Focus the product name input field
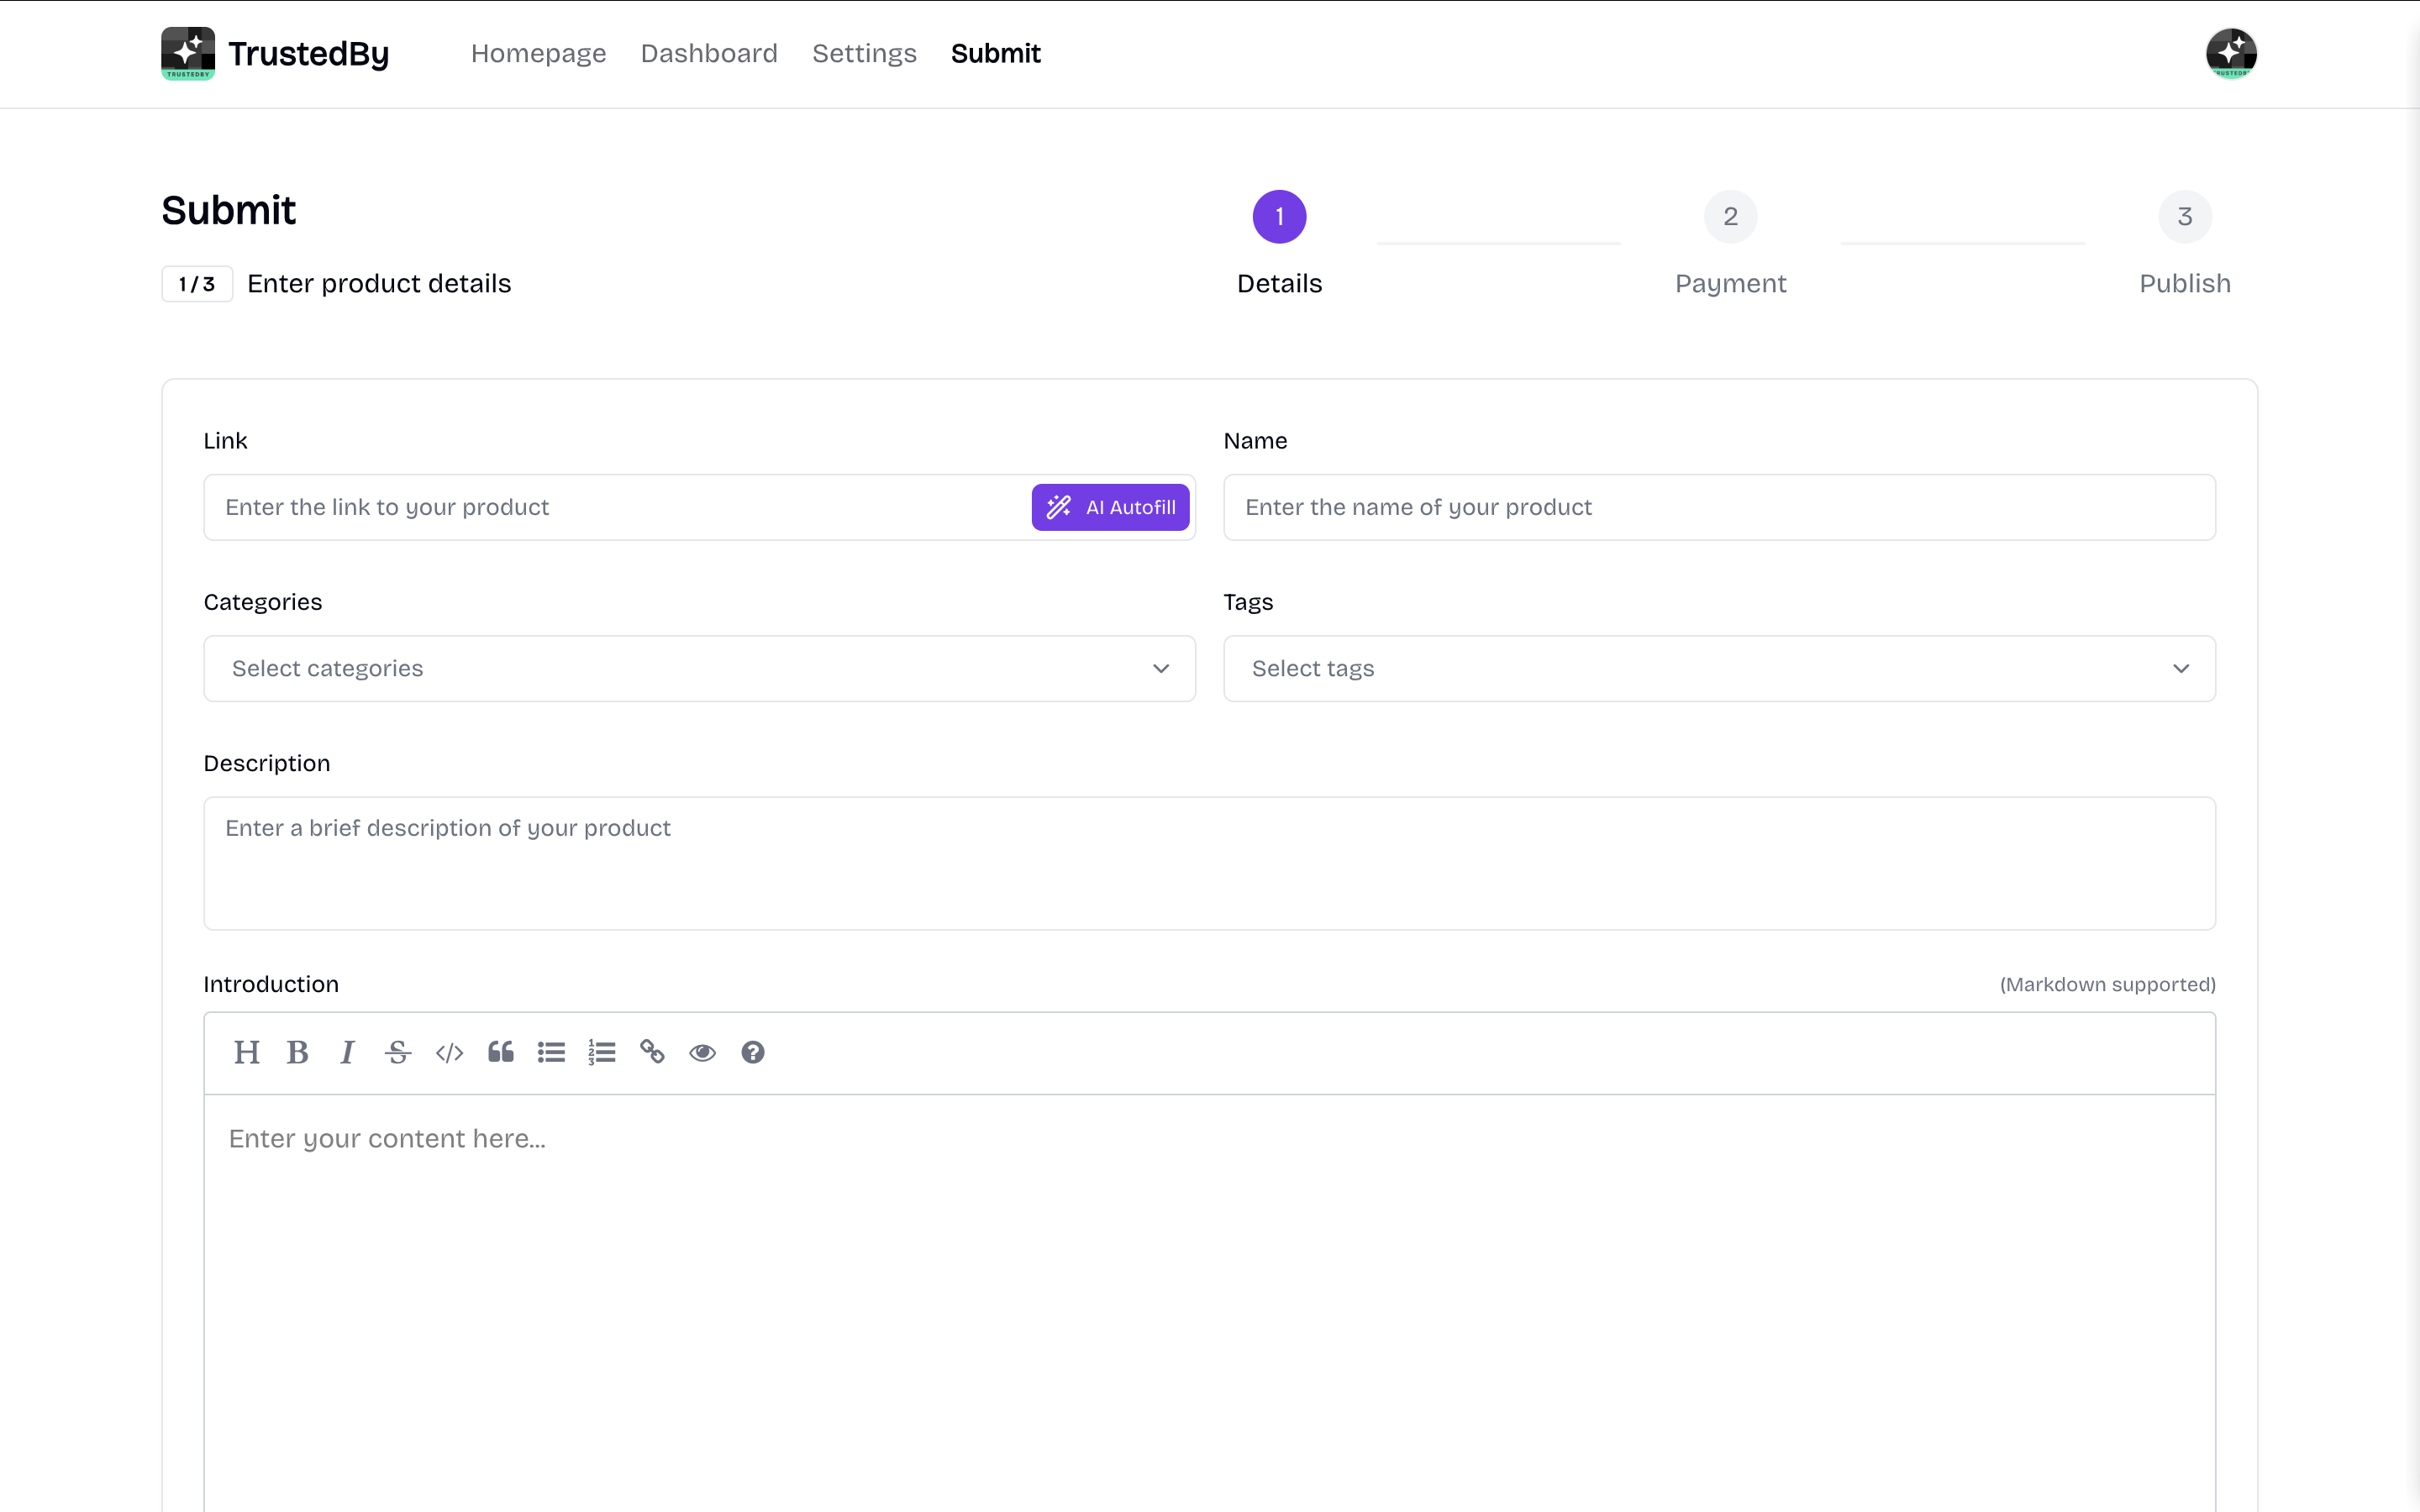Image resolution: width=2420 pixels, height=1512 pixels. [x=1719, y=507]
